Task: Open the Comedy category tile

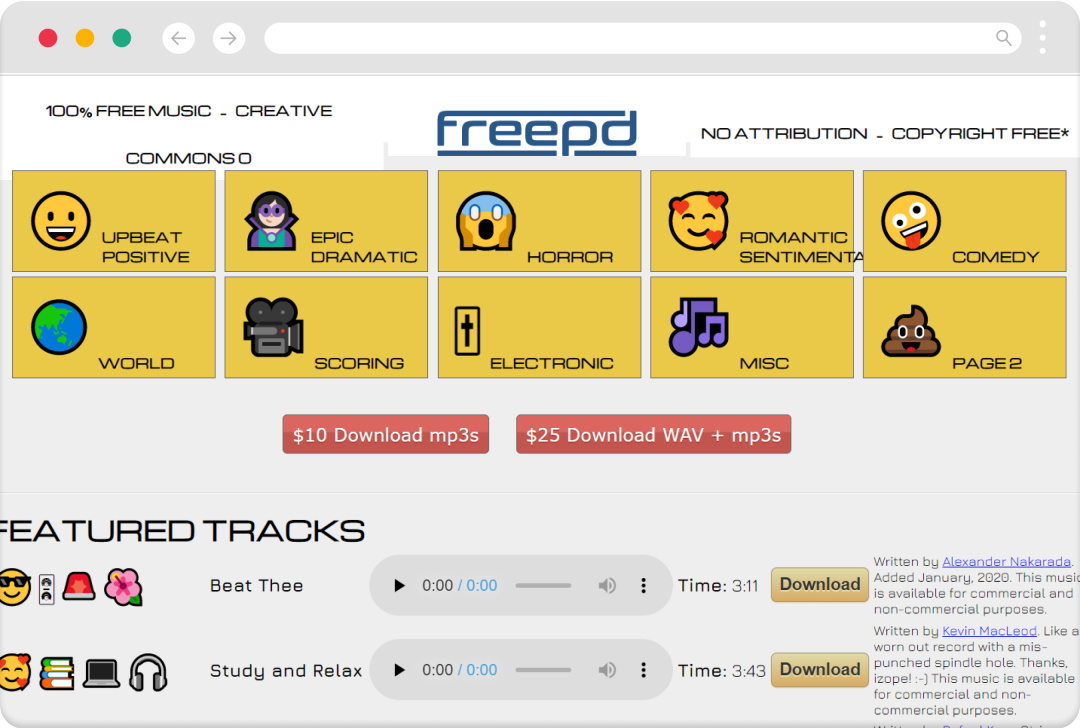Action: point(964,221)
